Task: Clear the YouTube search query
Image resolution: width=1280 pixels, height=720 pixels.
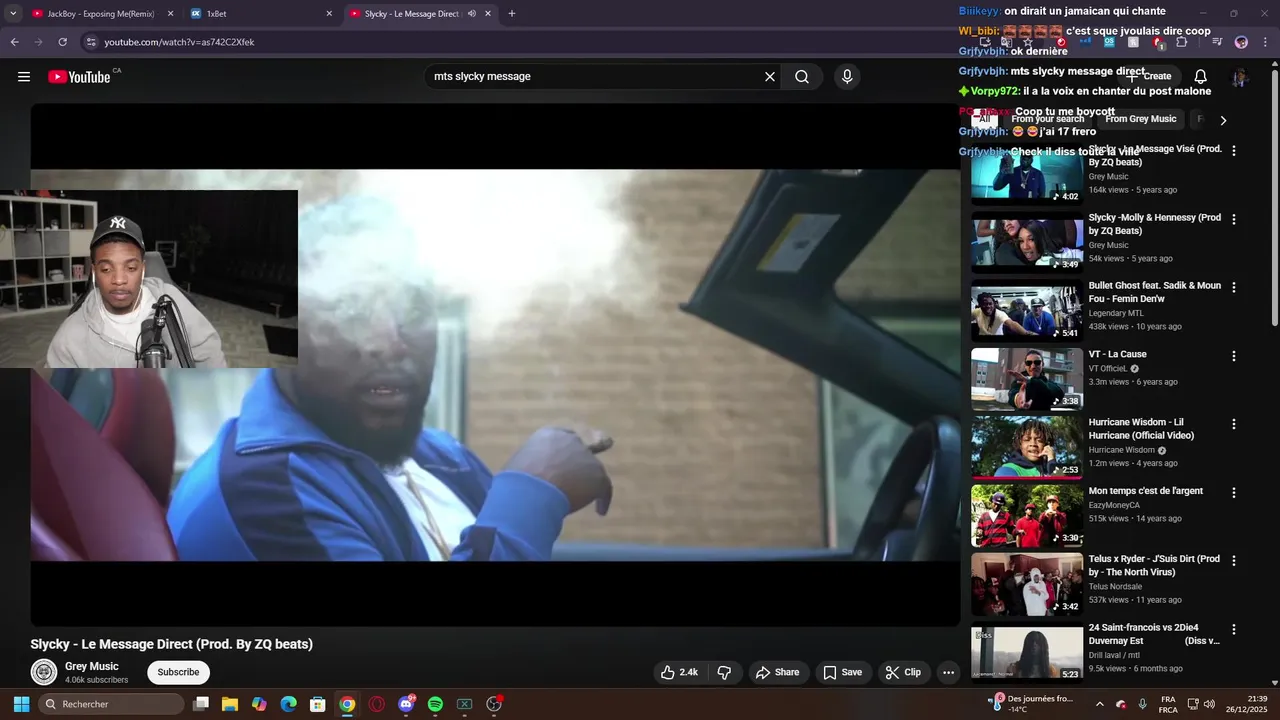Action: coord(770,77)
